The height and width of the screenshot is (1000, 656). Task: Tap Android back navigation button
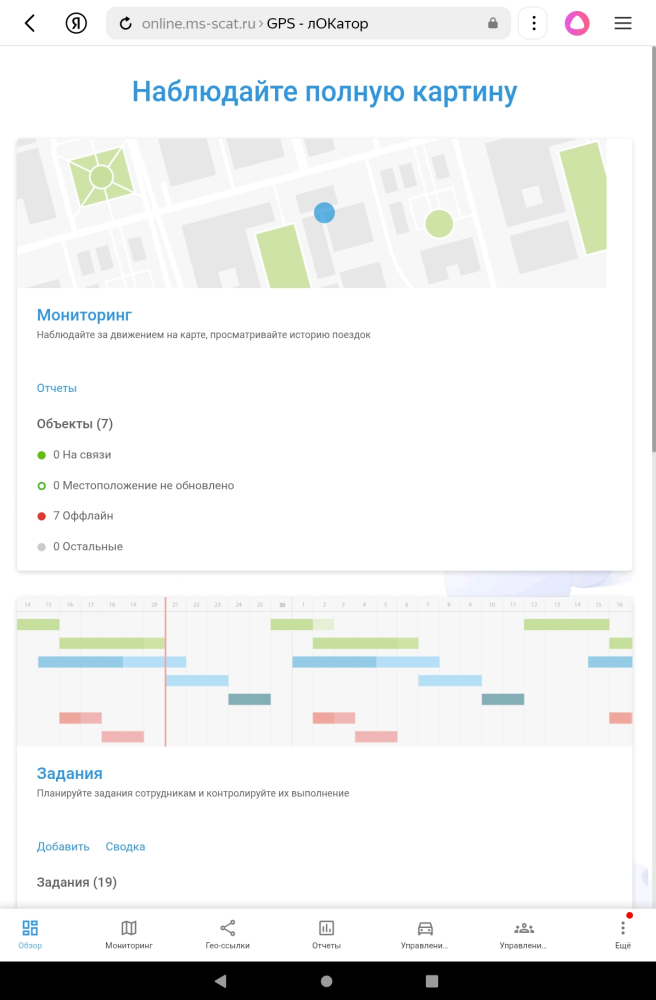(x=221, y=981)
